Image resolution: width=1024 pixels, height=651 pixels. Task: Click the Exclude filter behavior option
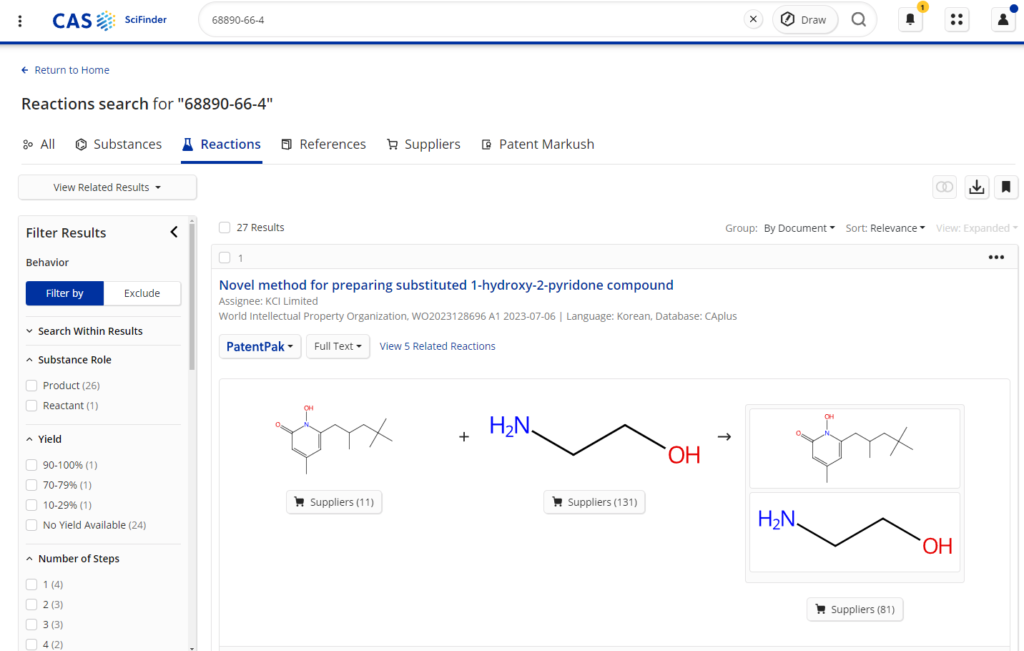[x=142, y=293]
